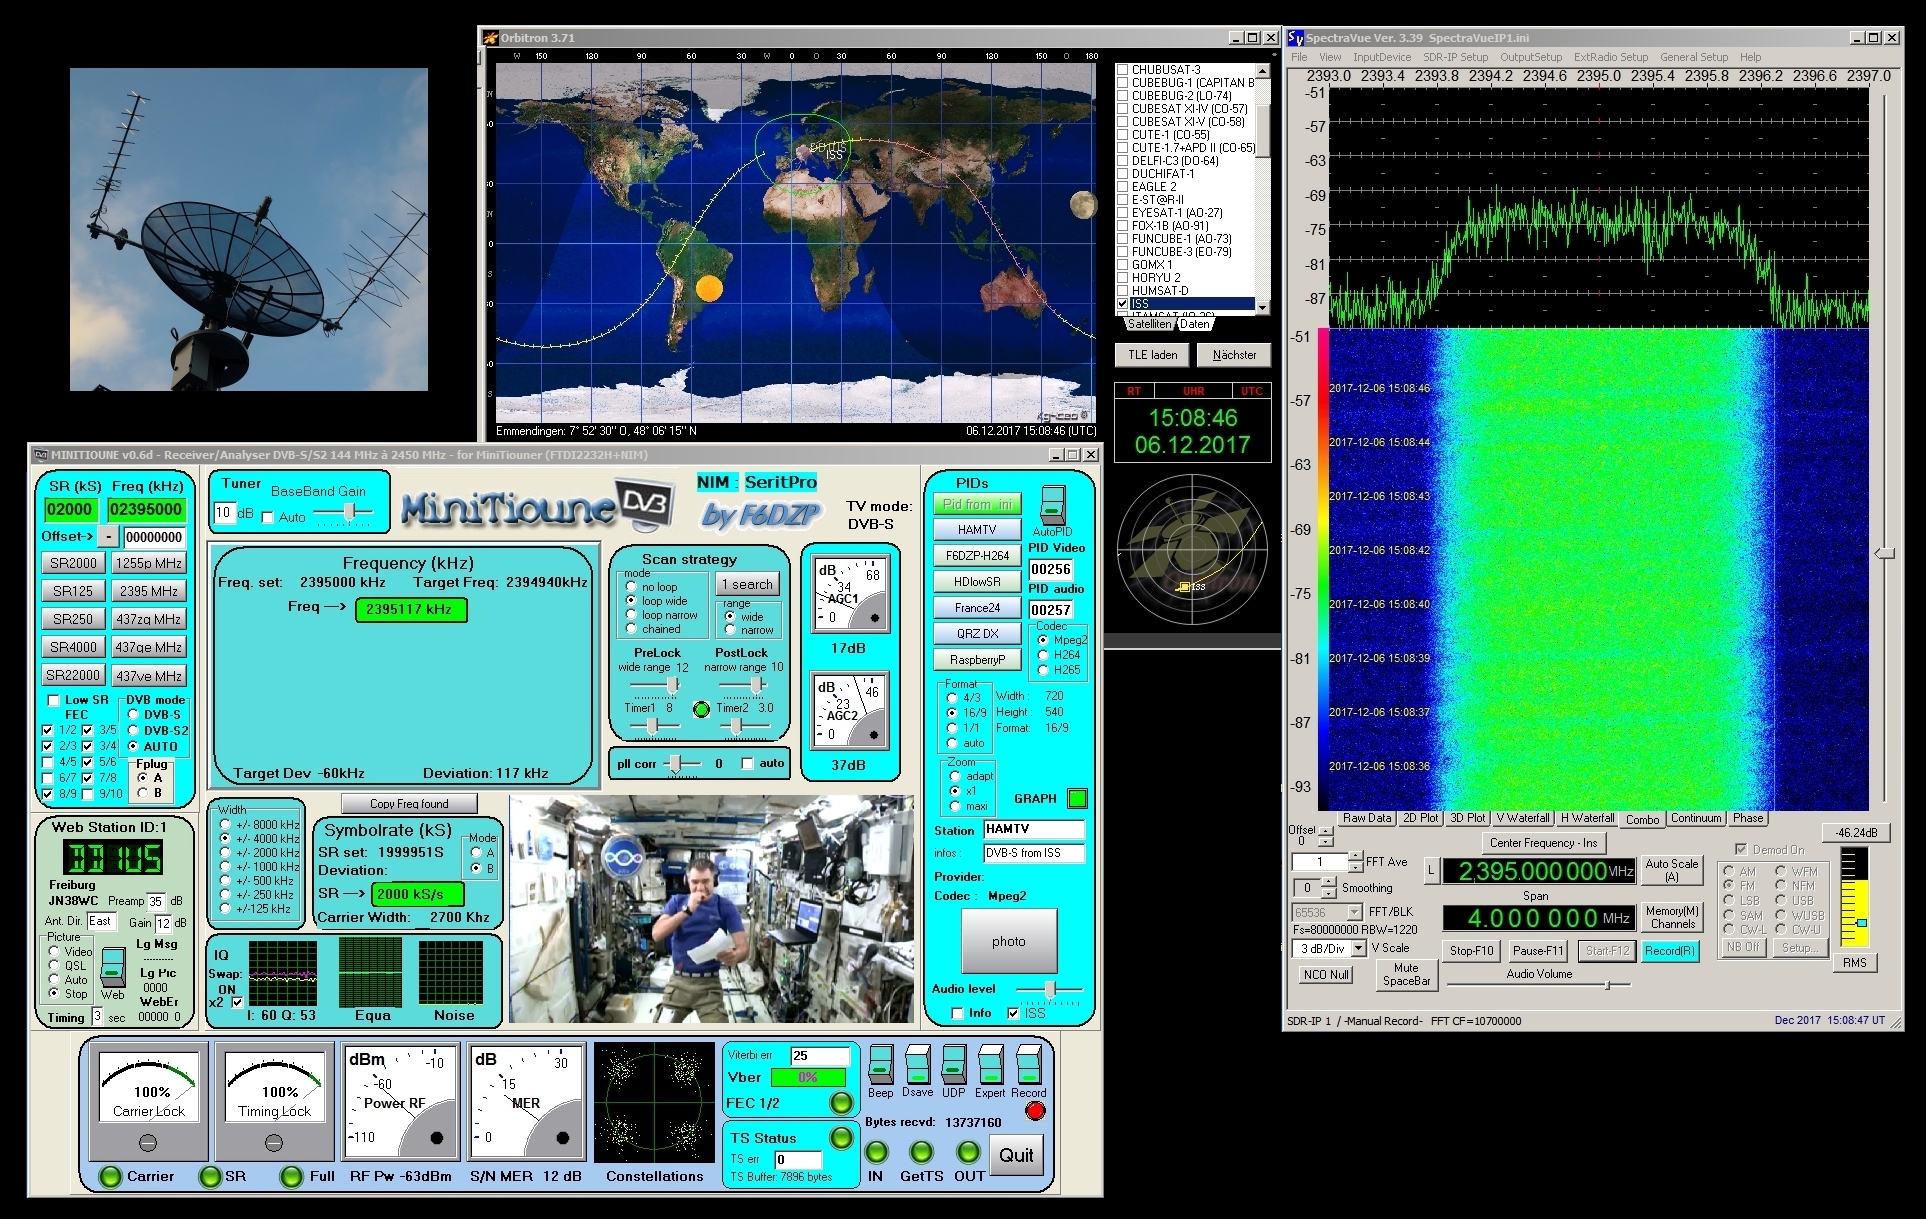Open the V Scale 3 dB/Div dropdown

pos(1357,948)
